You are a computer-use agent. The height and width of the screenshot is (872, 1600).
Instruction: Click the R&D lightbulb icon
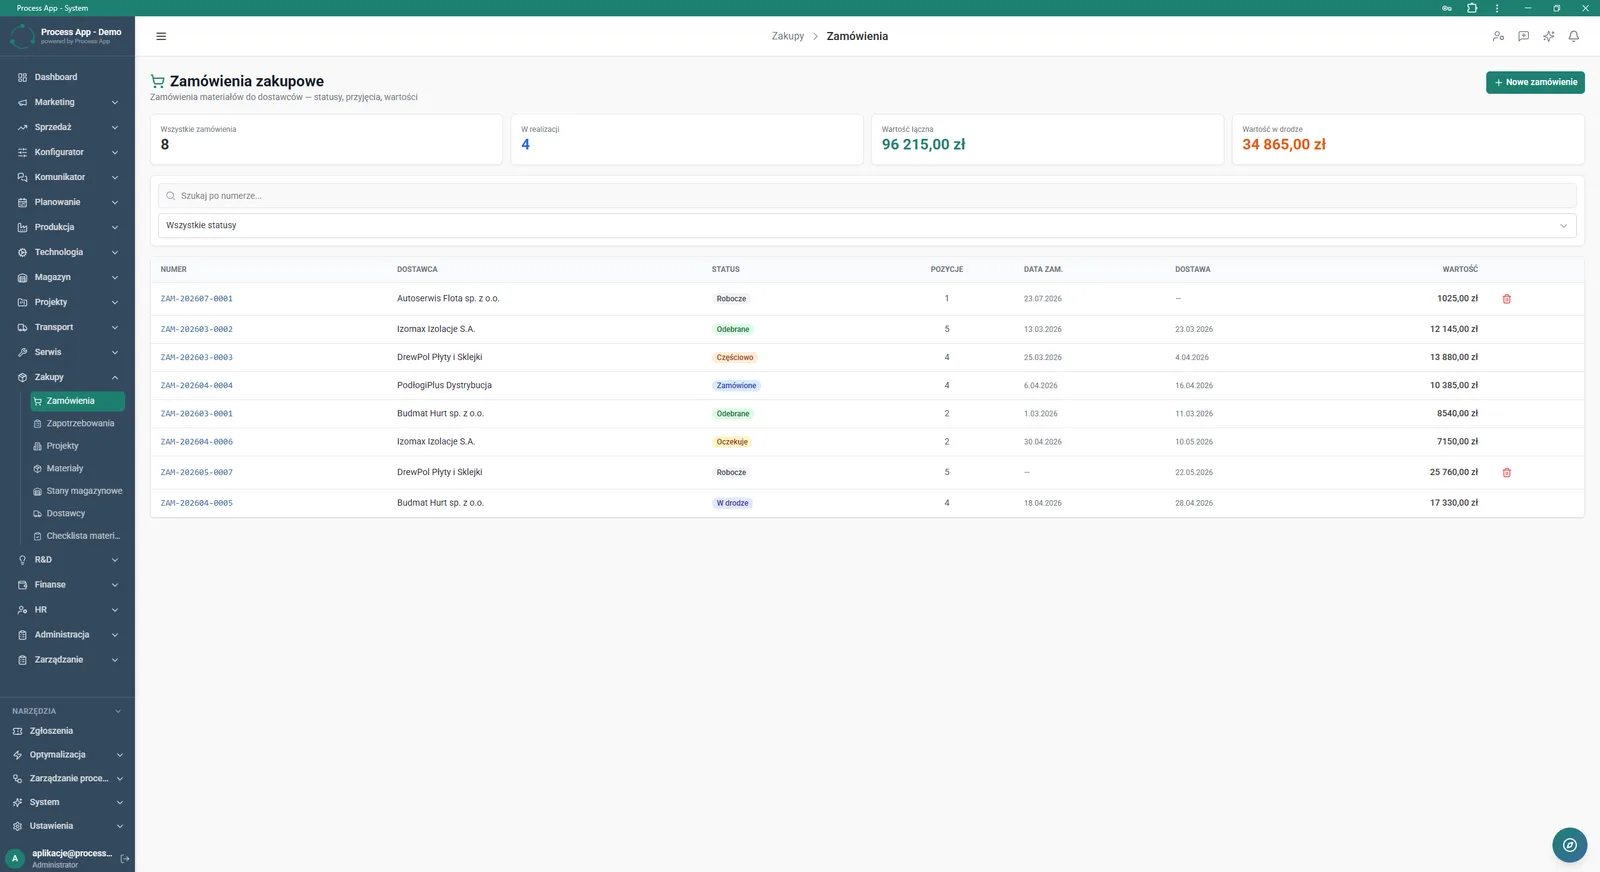[22, 560]
